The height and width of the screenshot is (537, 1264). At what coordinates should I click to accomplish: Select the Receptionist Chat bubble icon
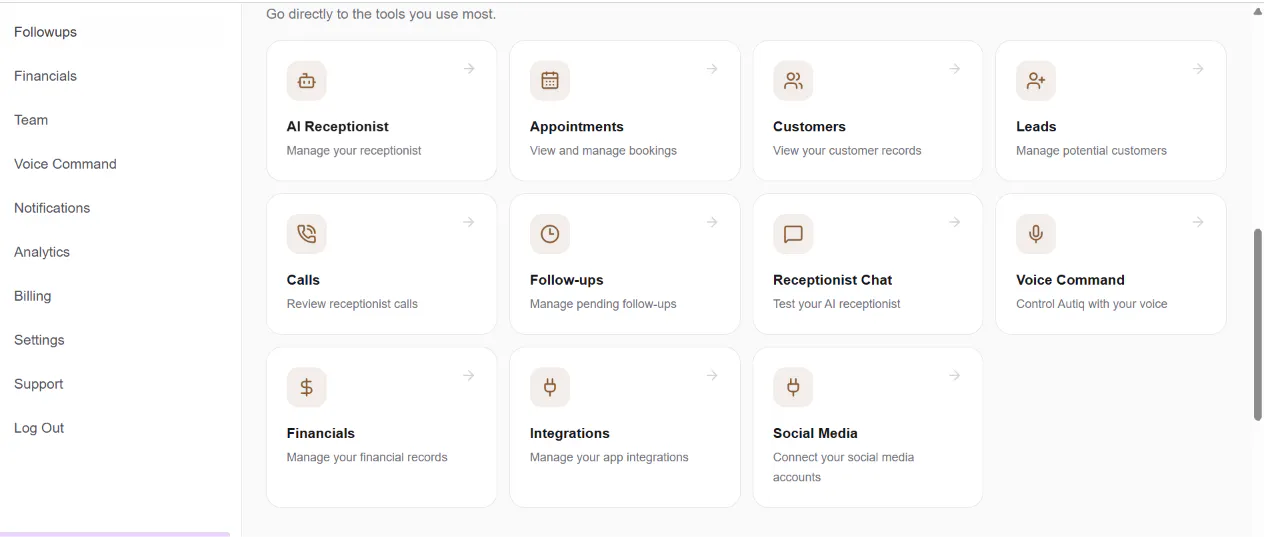793,234
